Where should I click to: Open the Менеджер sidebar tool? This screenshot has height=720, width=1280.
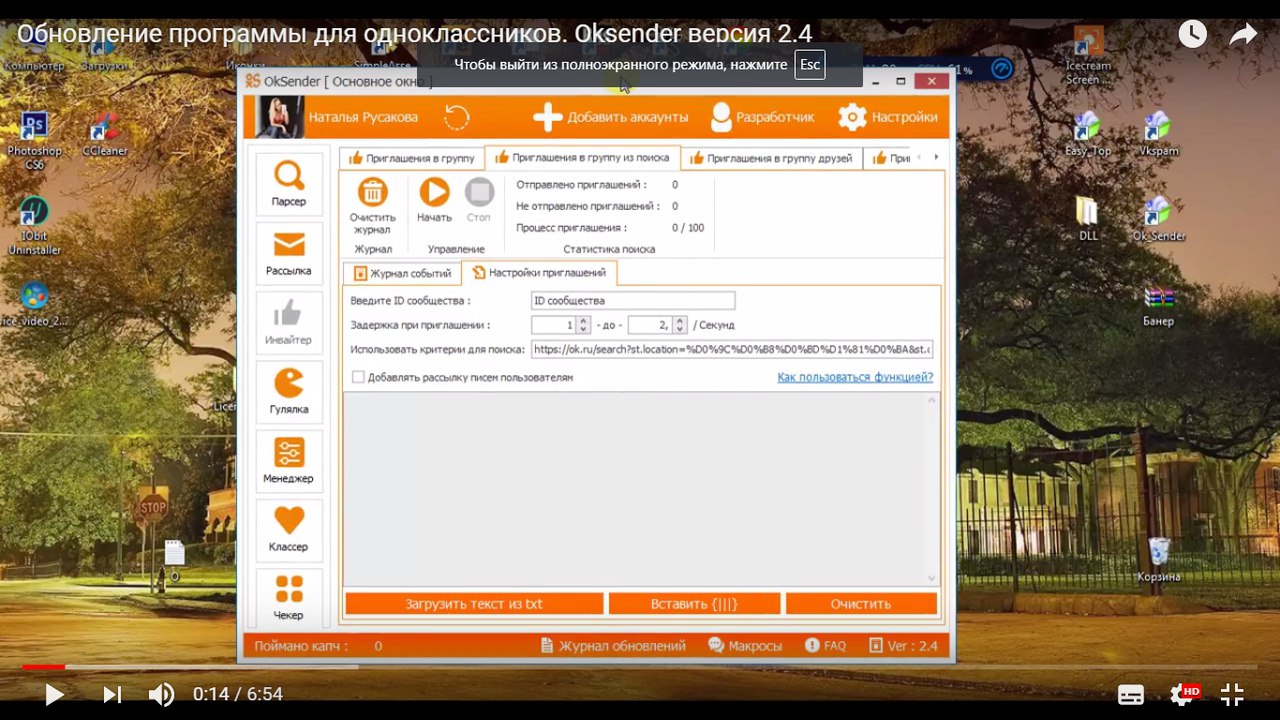click(289, 460)
